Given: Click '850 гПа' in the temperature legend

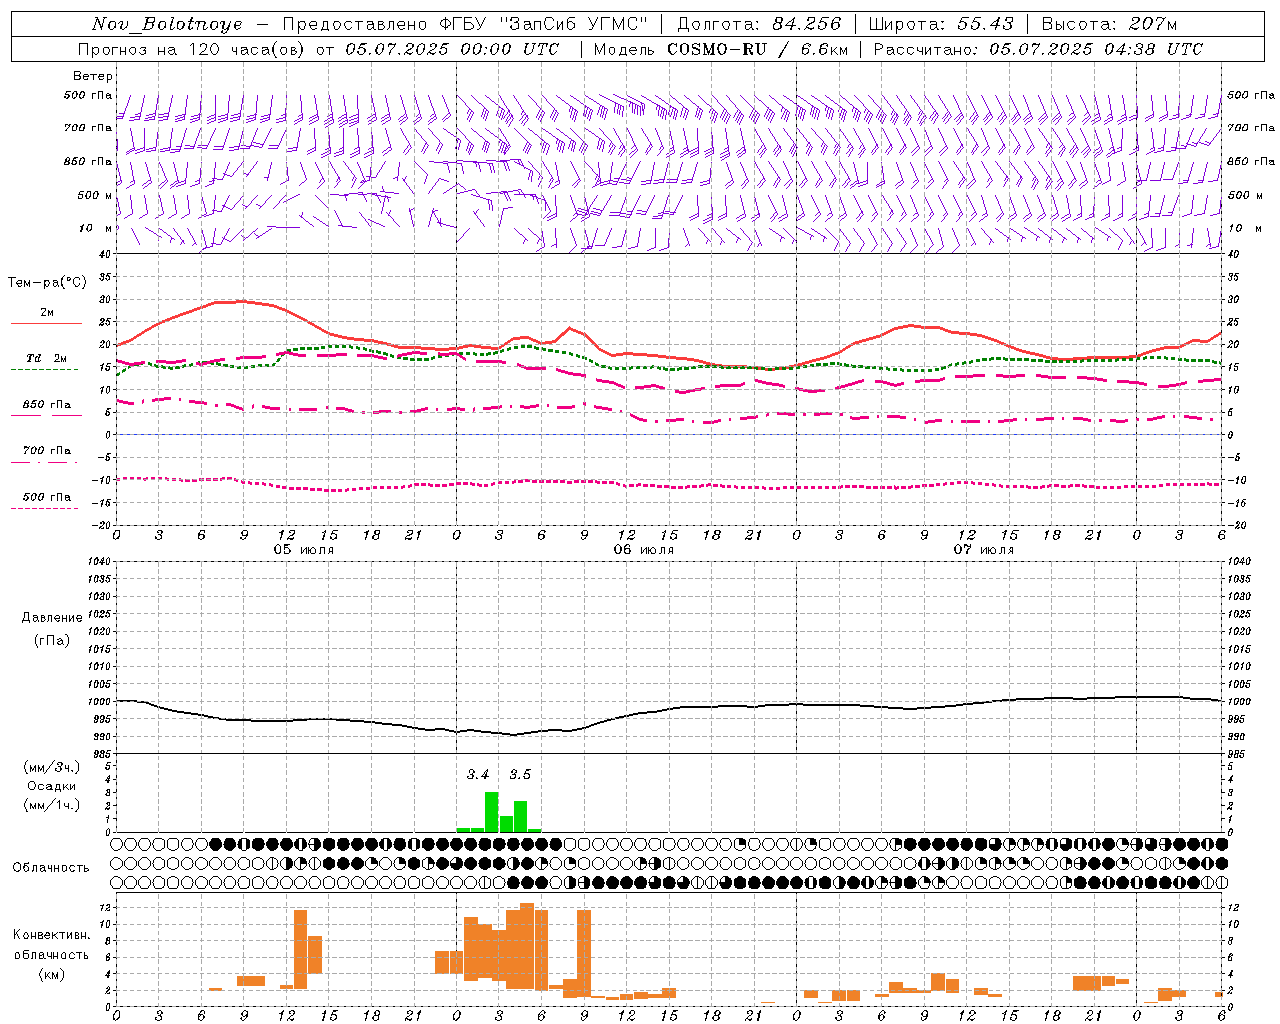Looking at the screenshot, I should [47, 405].
